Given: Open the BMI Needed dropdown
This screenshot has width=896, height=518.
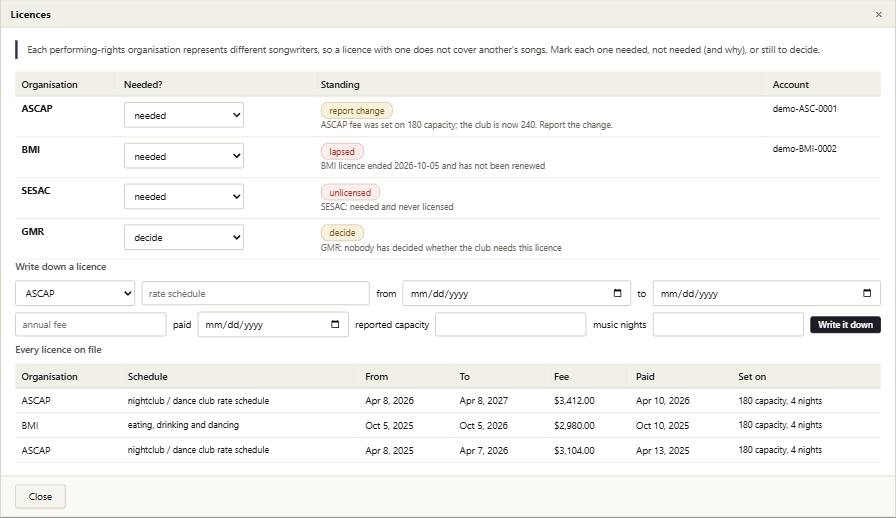Looking at the screenshot, I should click(x=183, y=156).
